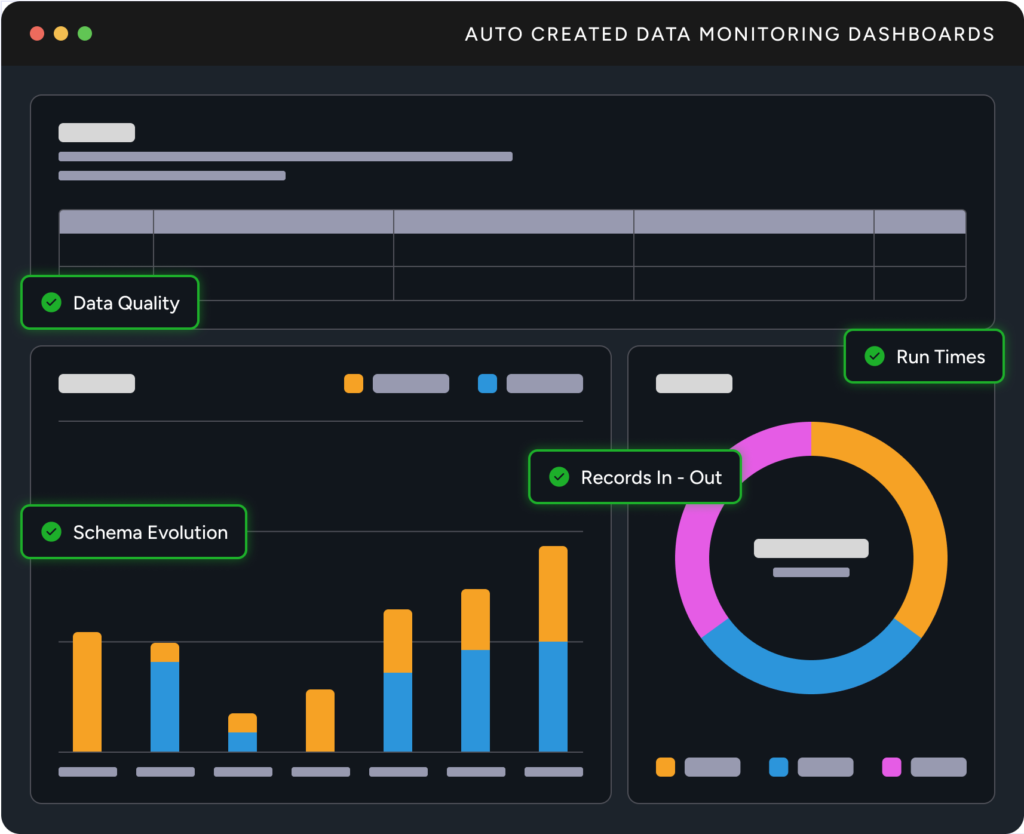Viewport: 1024px width, 834px height.
Task: Click the green check icon beside Run Times
Action: click(874, 357)
